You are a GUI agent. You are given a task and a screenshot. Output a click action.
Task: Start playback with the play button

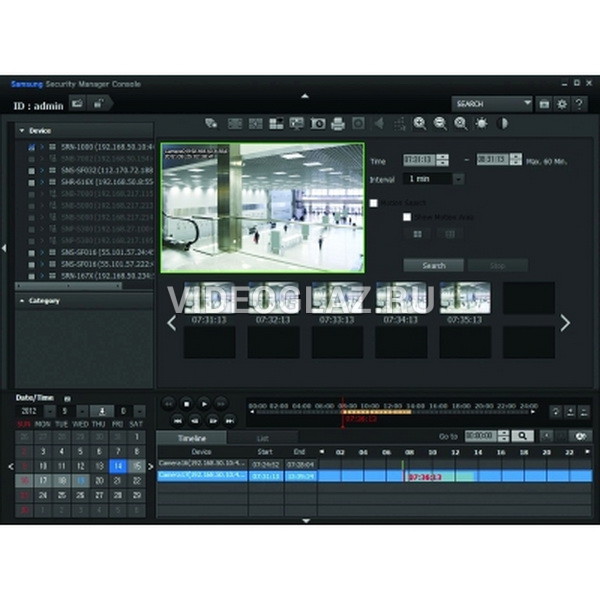(x=204, y=404)
